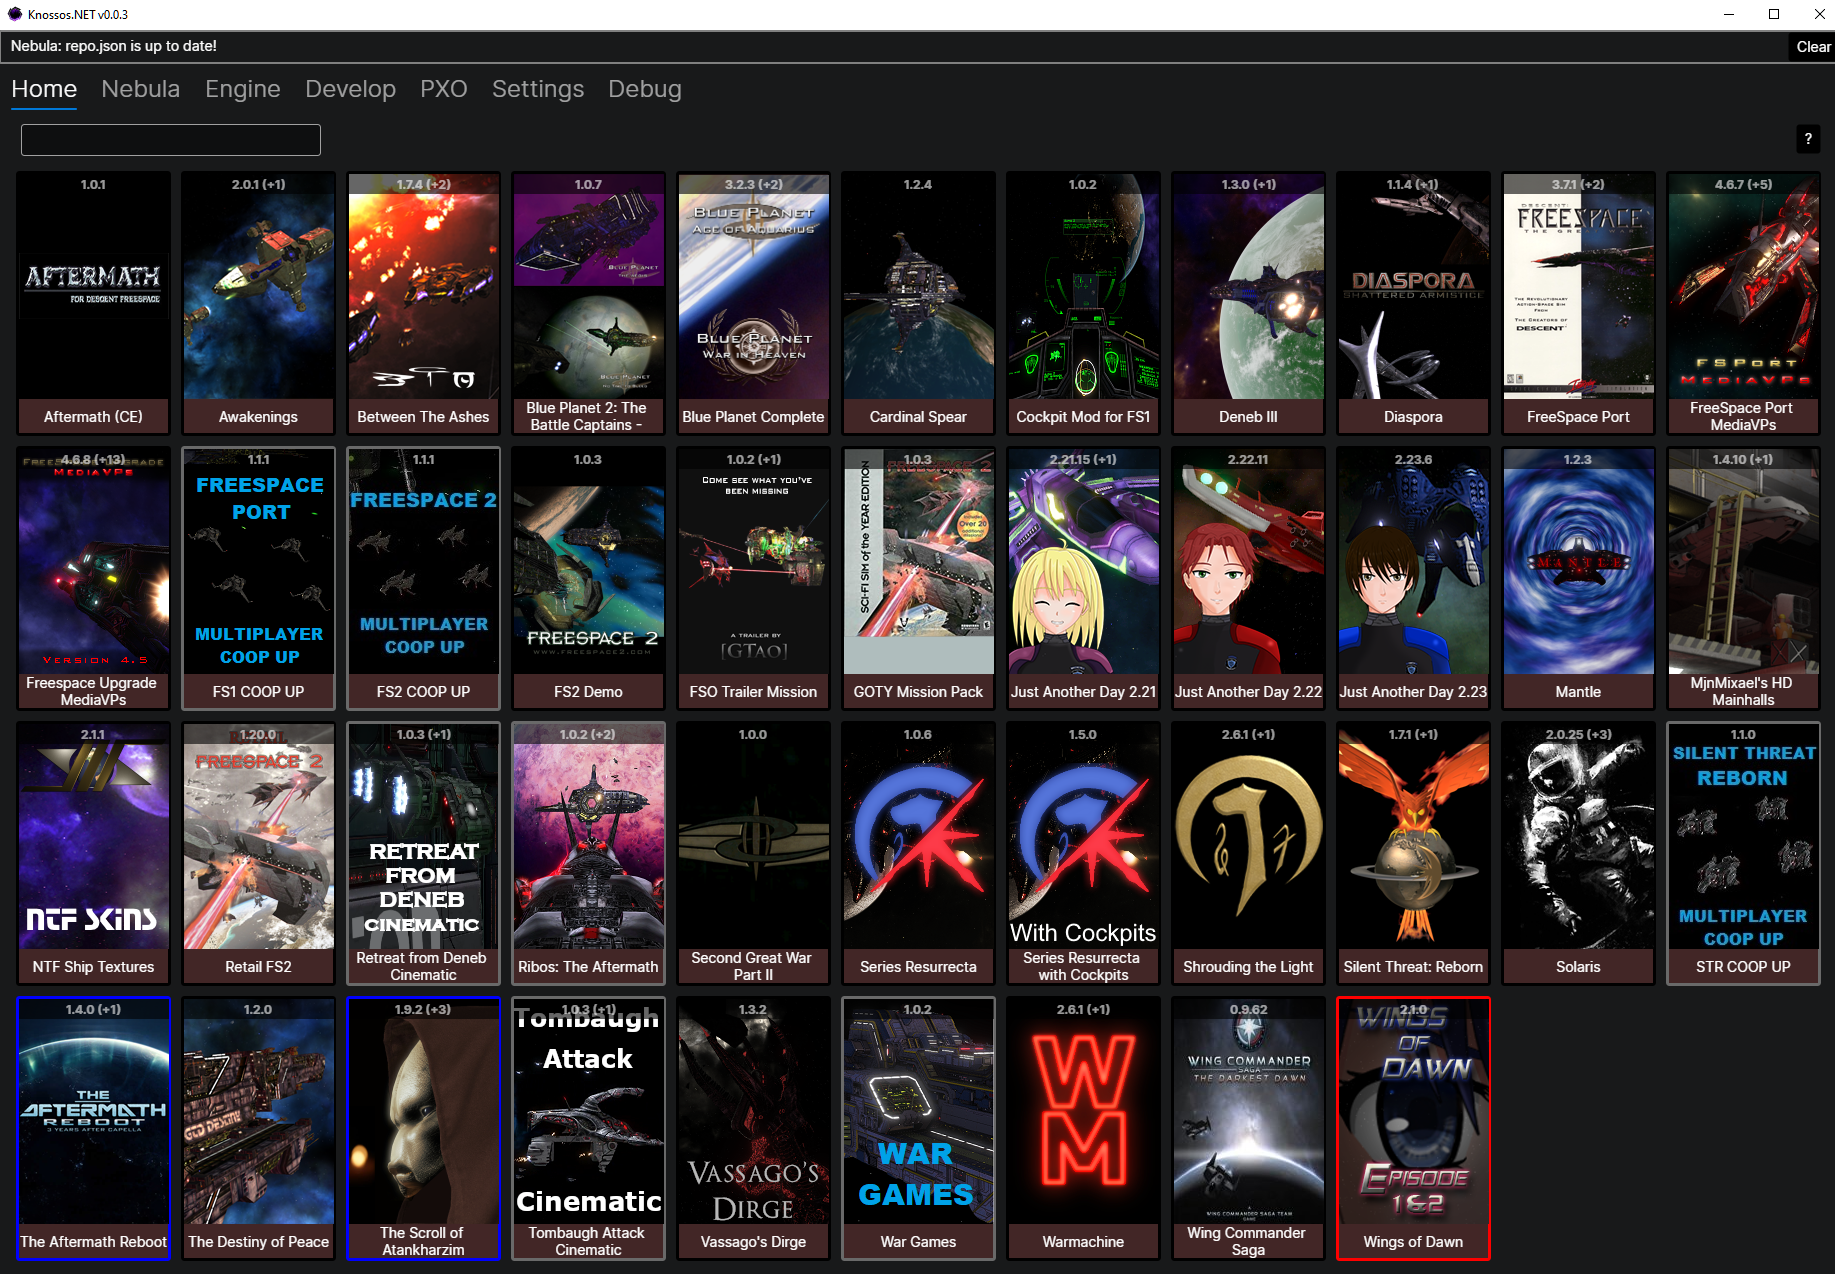Select the War Games mod card
Image resolution: width=1835 pixels, height=1274 pixels.
(x=918, y=1128)
